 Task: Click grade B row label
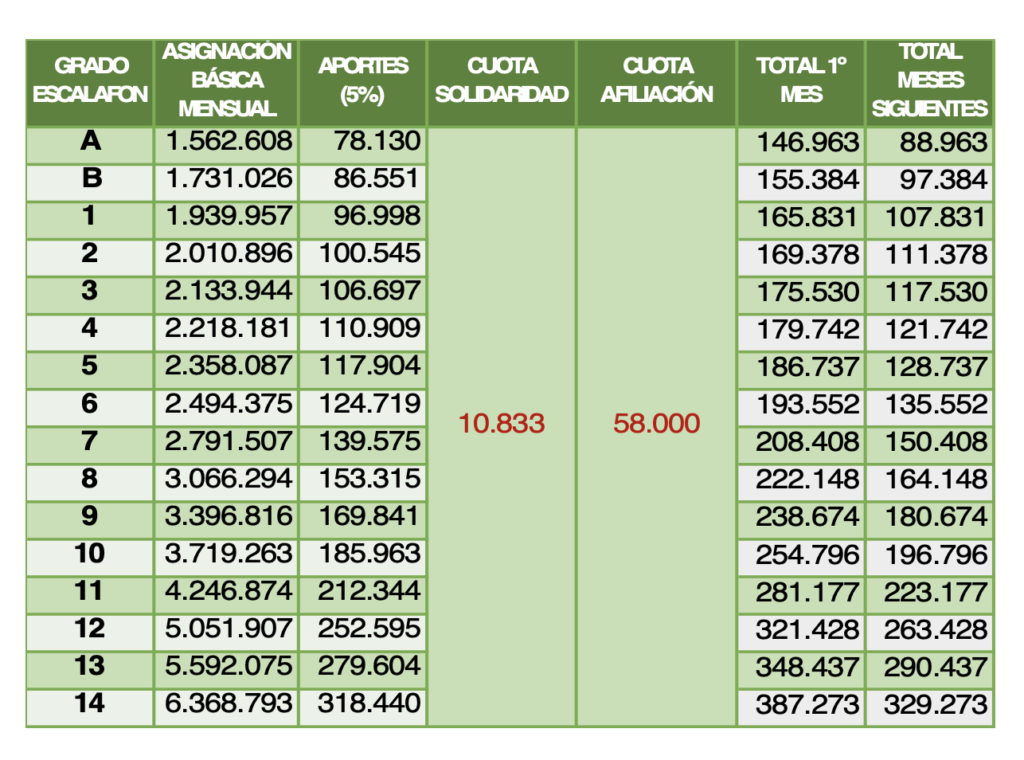(90, 180)
